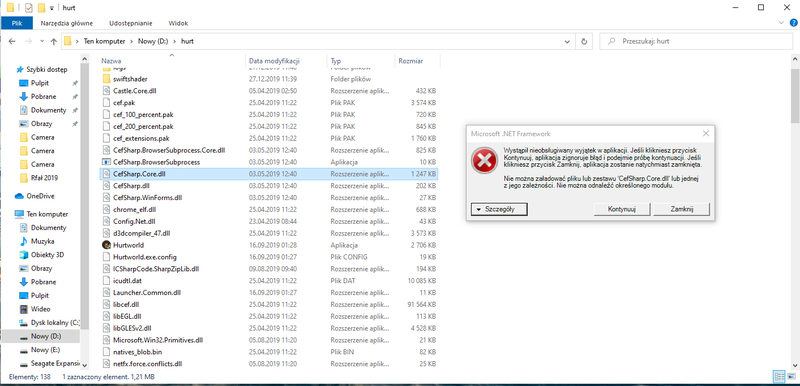Click sidebar scrollbar down arrow

(85, 365)
